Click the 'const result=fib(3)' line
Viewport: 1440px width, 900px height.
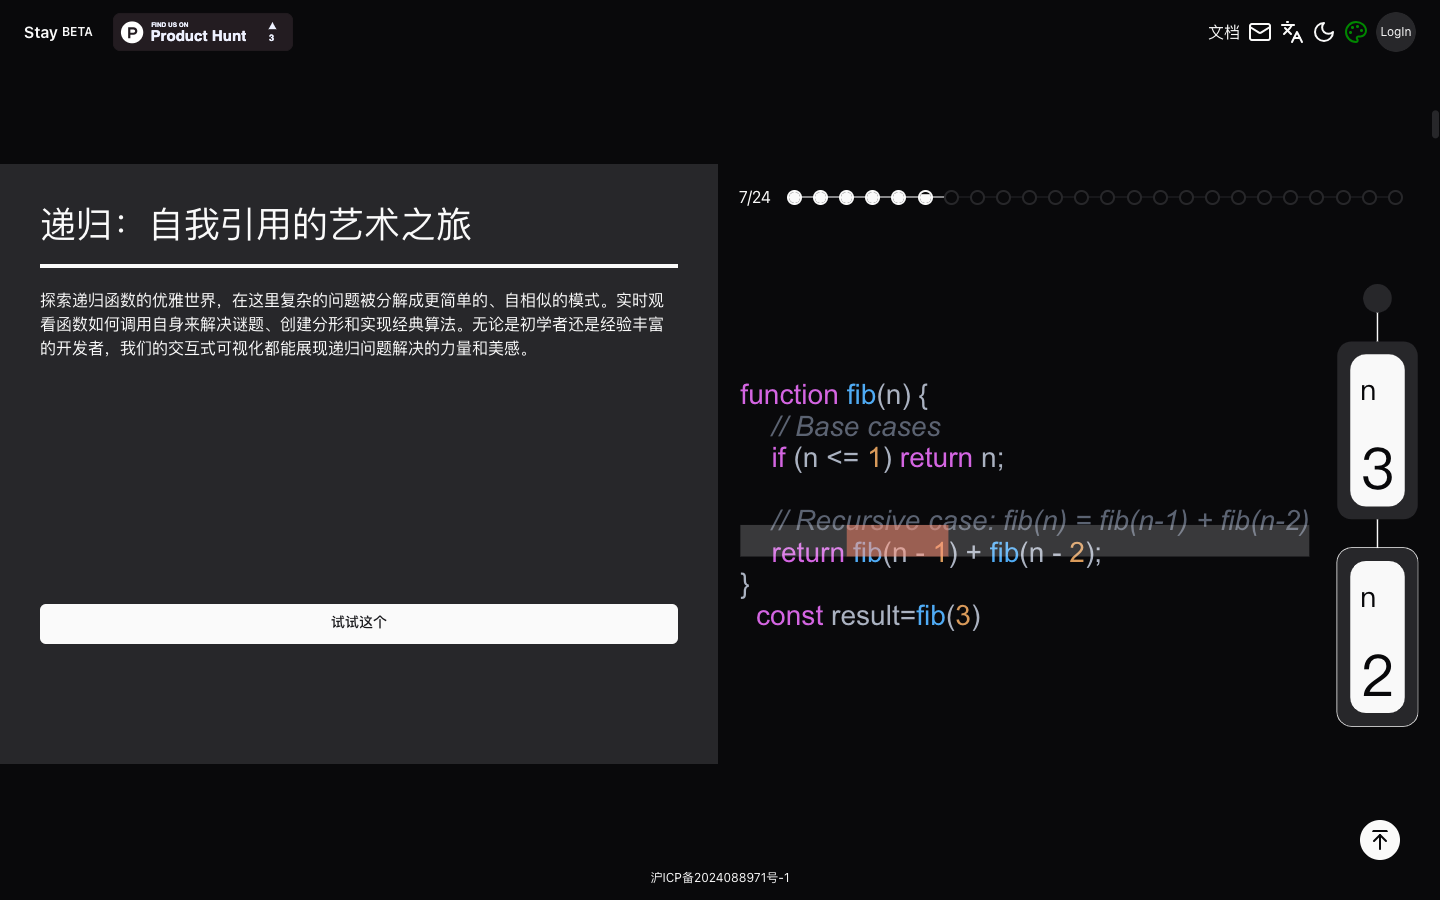click(868, 615)
